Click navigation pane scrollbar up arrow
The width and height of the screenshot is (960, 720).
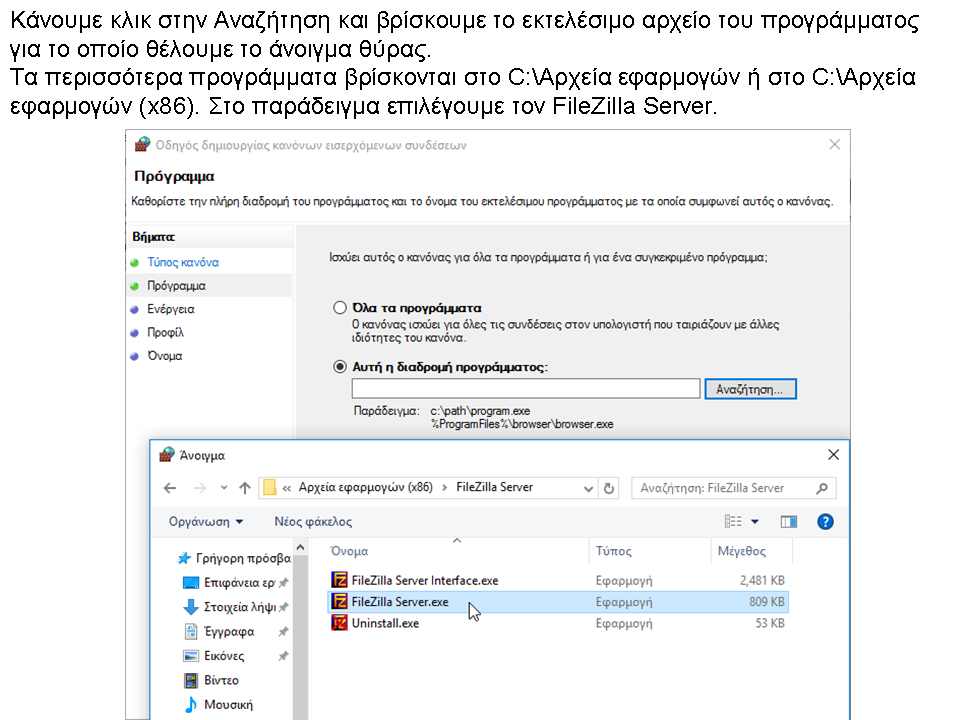point(300,547)
